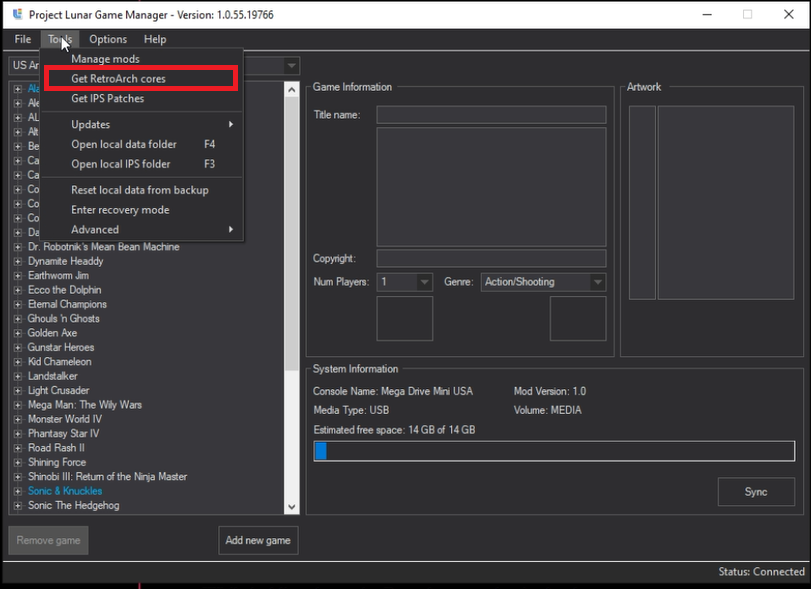Expand the Ecco the Dolphin node

(18, 290)
